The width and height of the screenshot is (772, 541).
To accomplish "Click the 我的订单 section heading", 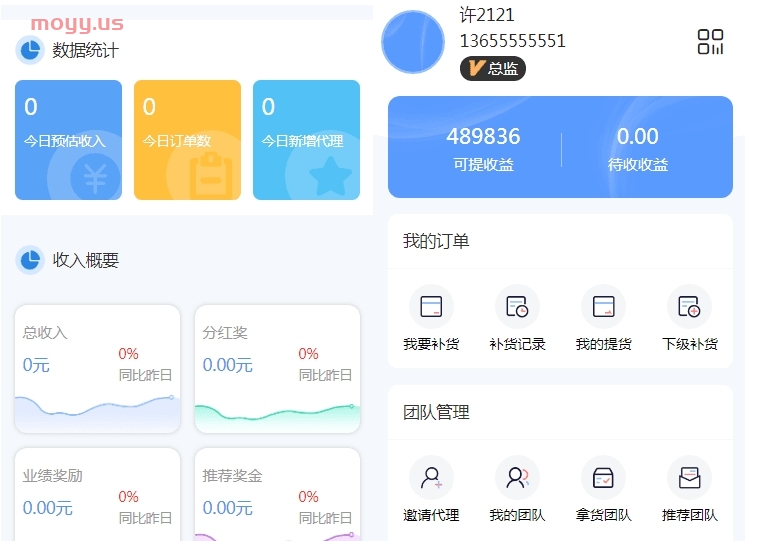I will (436, 241).
